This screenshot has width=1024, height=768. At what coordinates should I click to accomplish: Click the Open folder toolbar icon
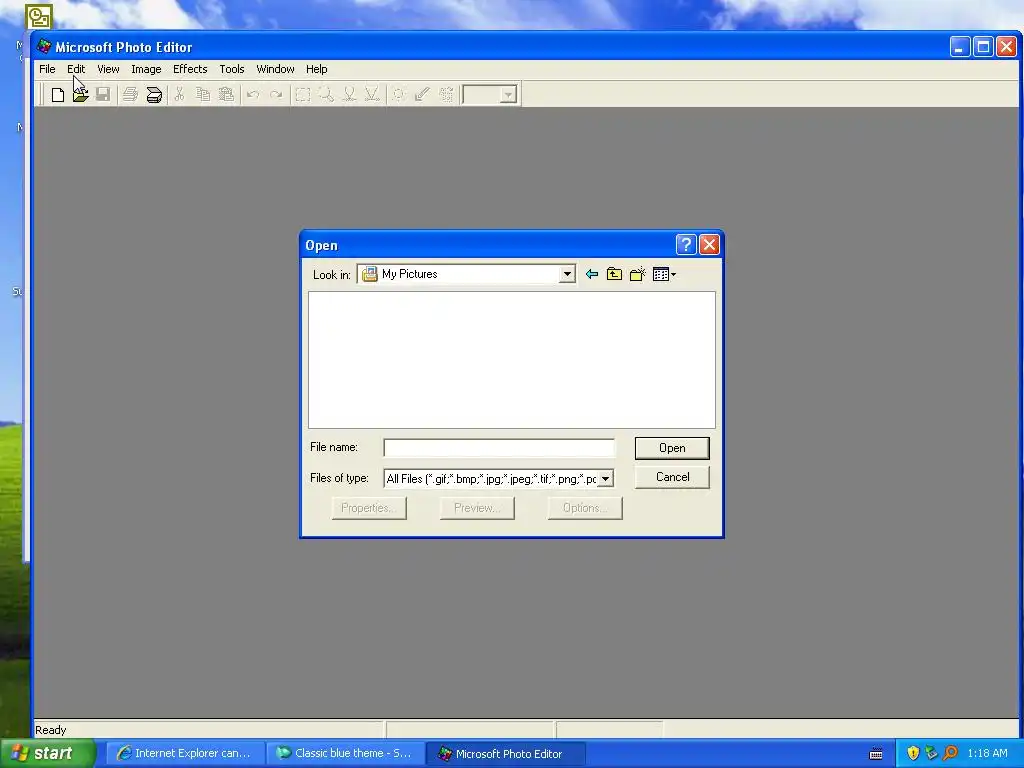80,95
